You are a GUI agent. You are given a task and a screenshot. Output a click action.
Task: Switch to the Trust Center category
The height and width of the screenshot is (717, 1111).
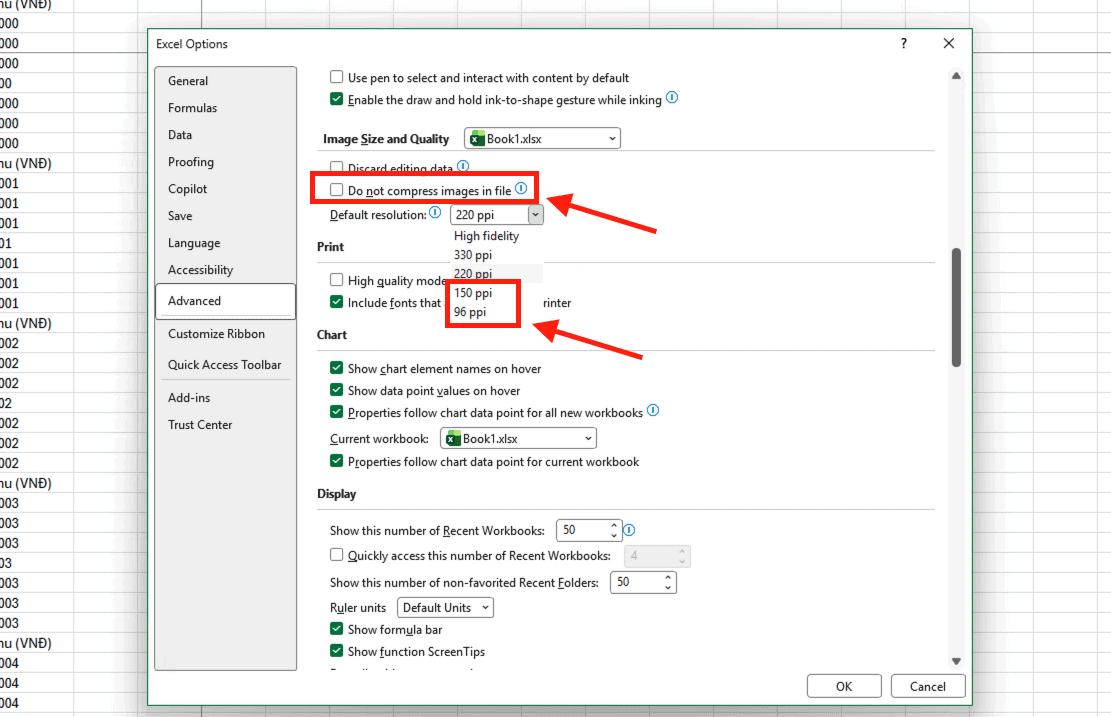200,425
